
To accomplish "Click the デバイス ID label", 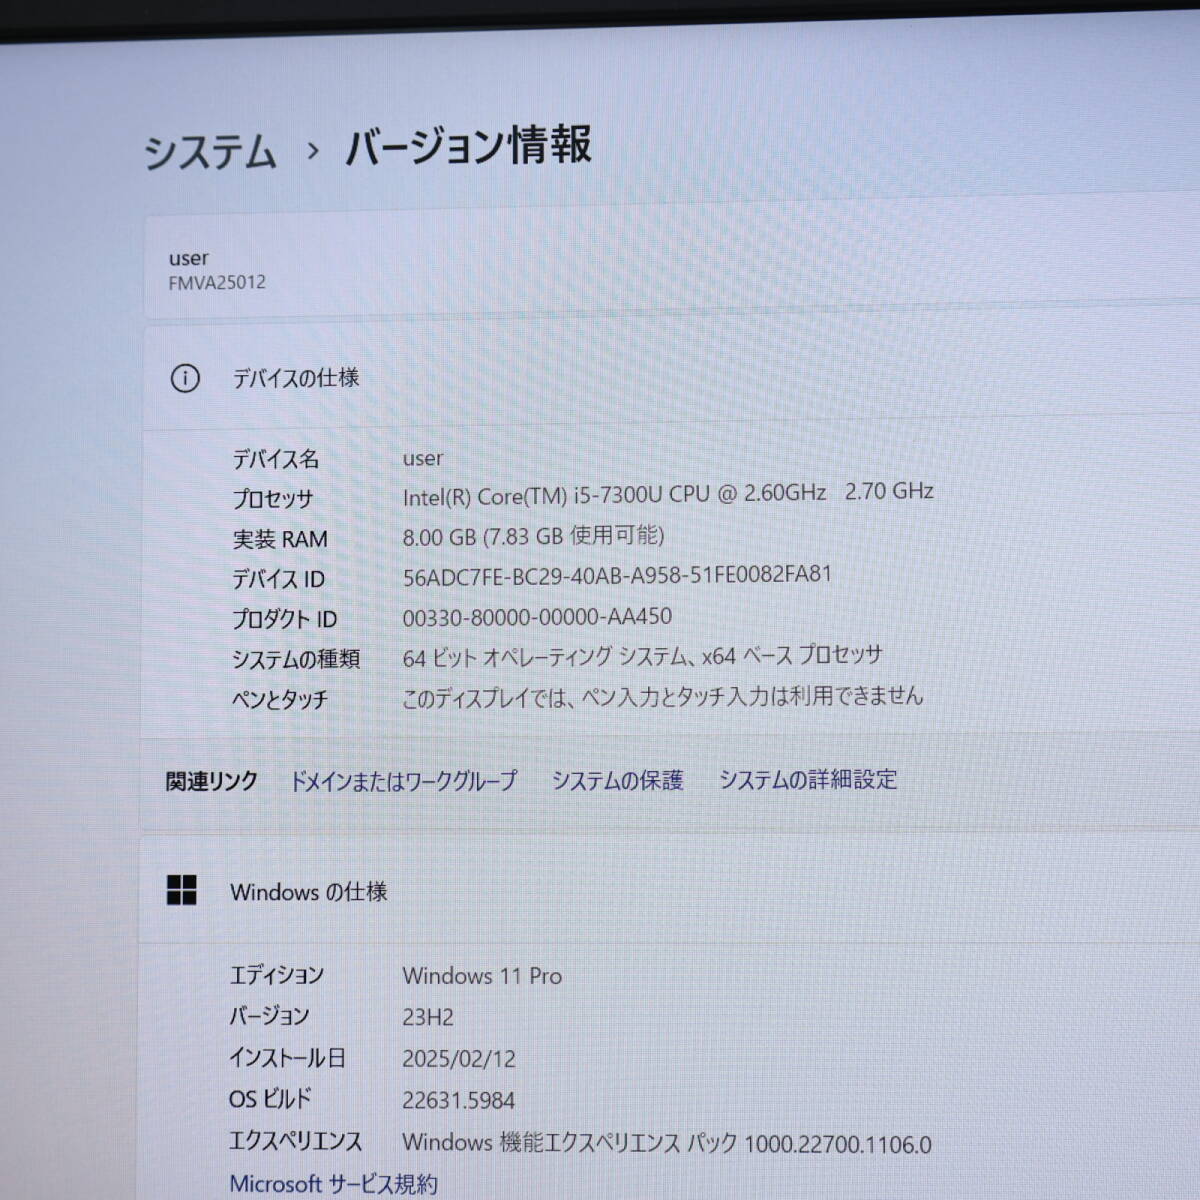I will pos(278,579).
